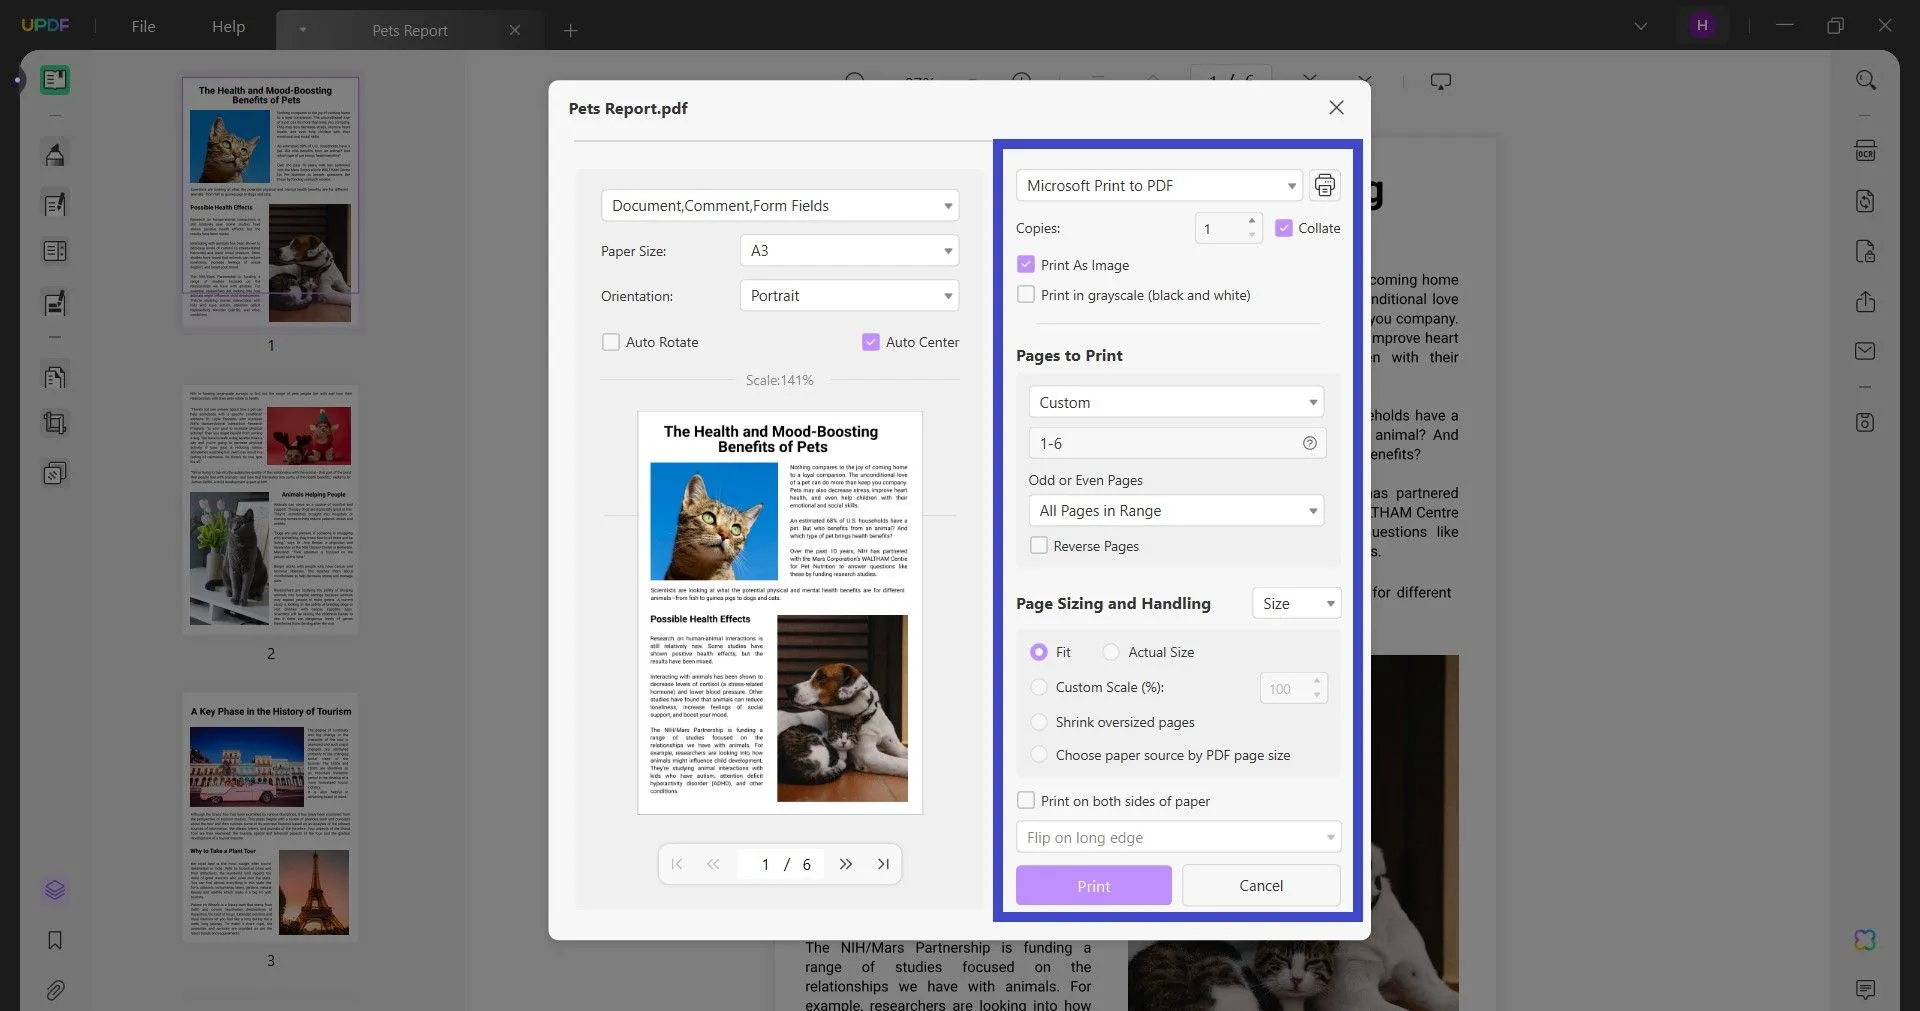Open Paper Size A3 dropdown

[x=849, y=250]
